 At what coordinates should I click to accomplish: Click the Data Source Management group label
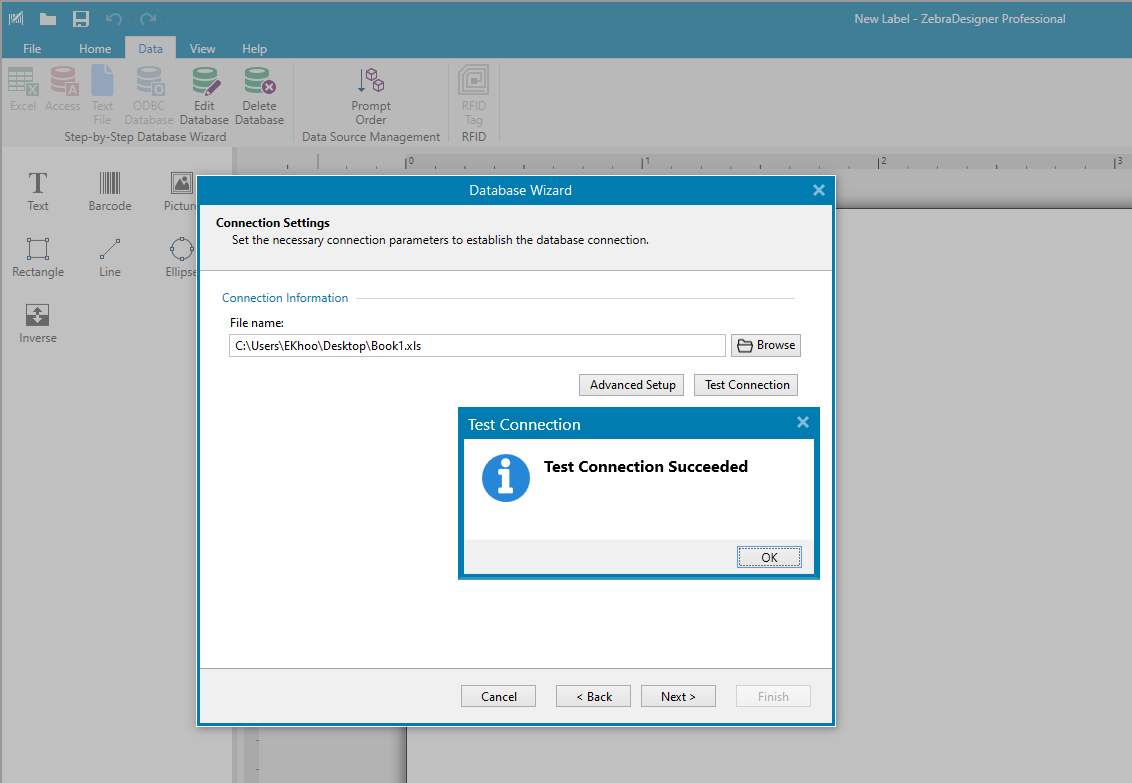pos(371,136)
